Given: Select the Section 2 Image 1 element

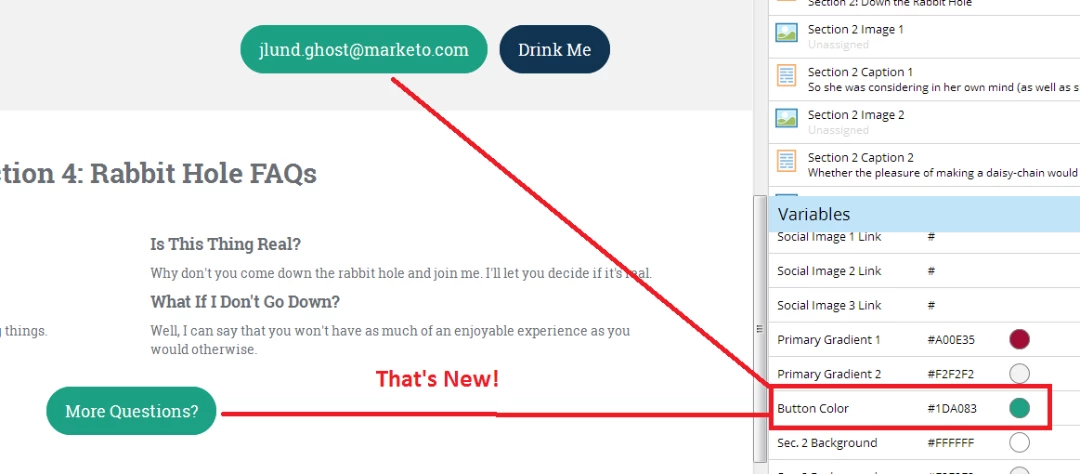Looking at the screenshot, I should click(x=924, y=37).
